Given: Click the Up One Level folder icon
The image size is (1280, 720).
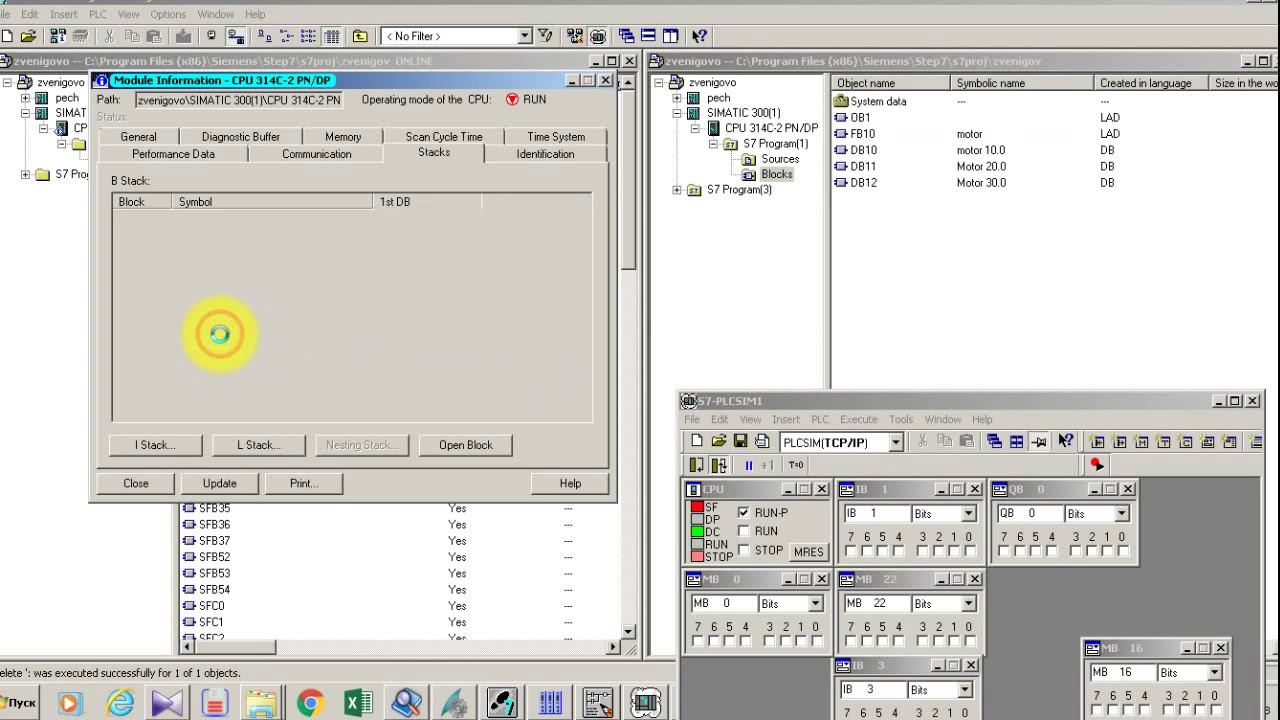Looking at the screenshot, I should pyautogui.click(x=360, y=36).
